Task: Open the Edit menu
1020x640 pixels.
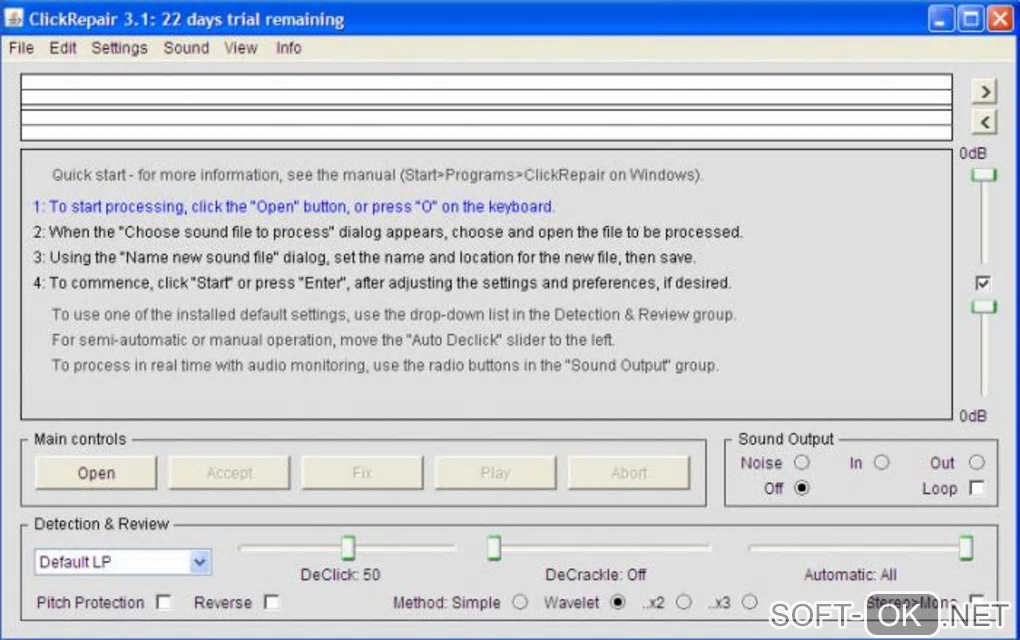Action: tap(62, 48)
